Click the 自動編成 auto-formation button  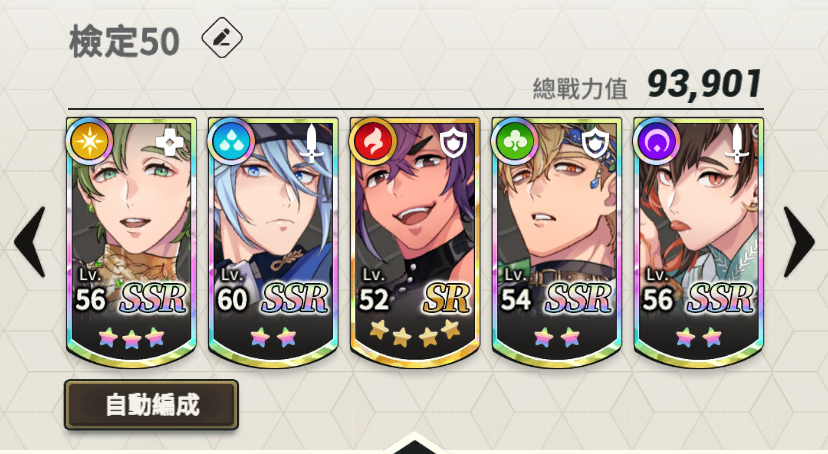pos(152,405)
